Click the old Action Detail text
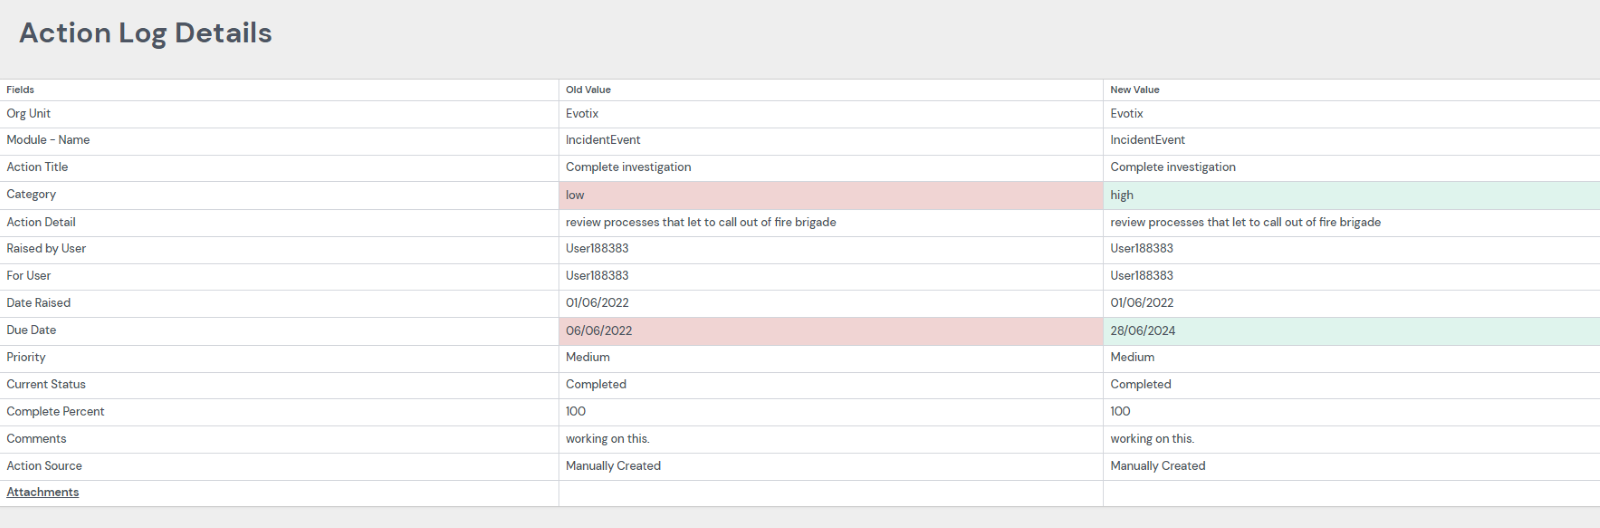 click(701, 222)
